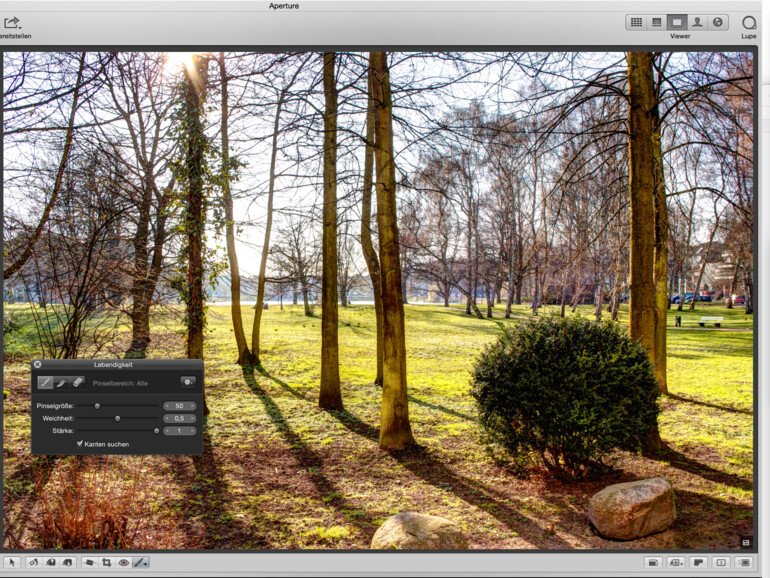770x578 pixels.
Task: Select the Red Eye tool
Action: (x=123, y=562)
